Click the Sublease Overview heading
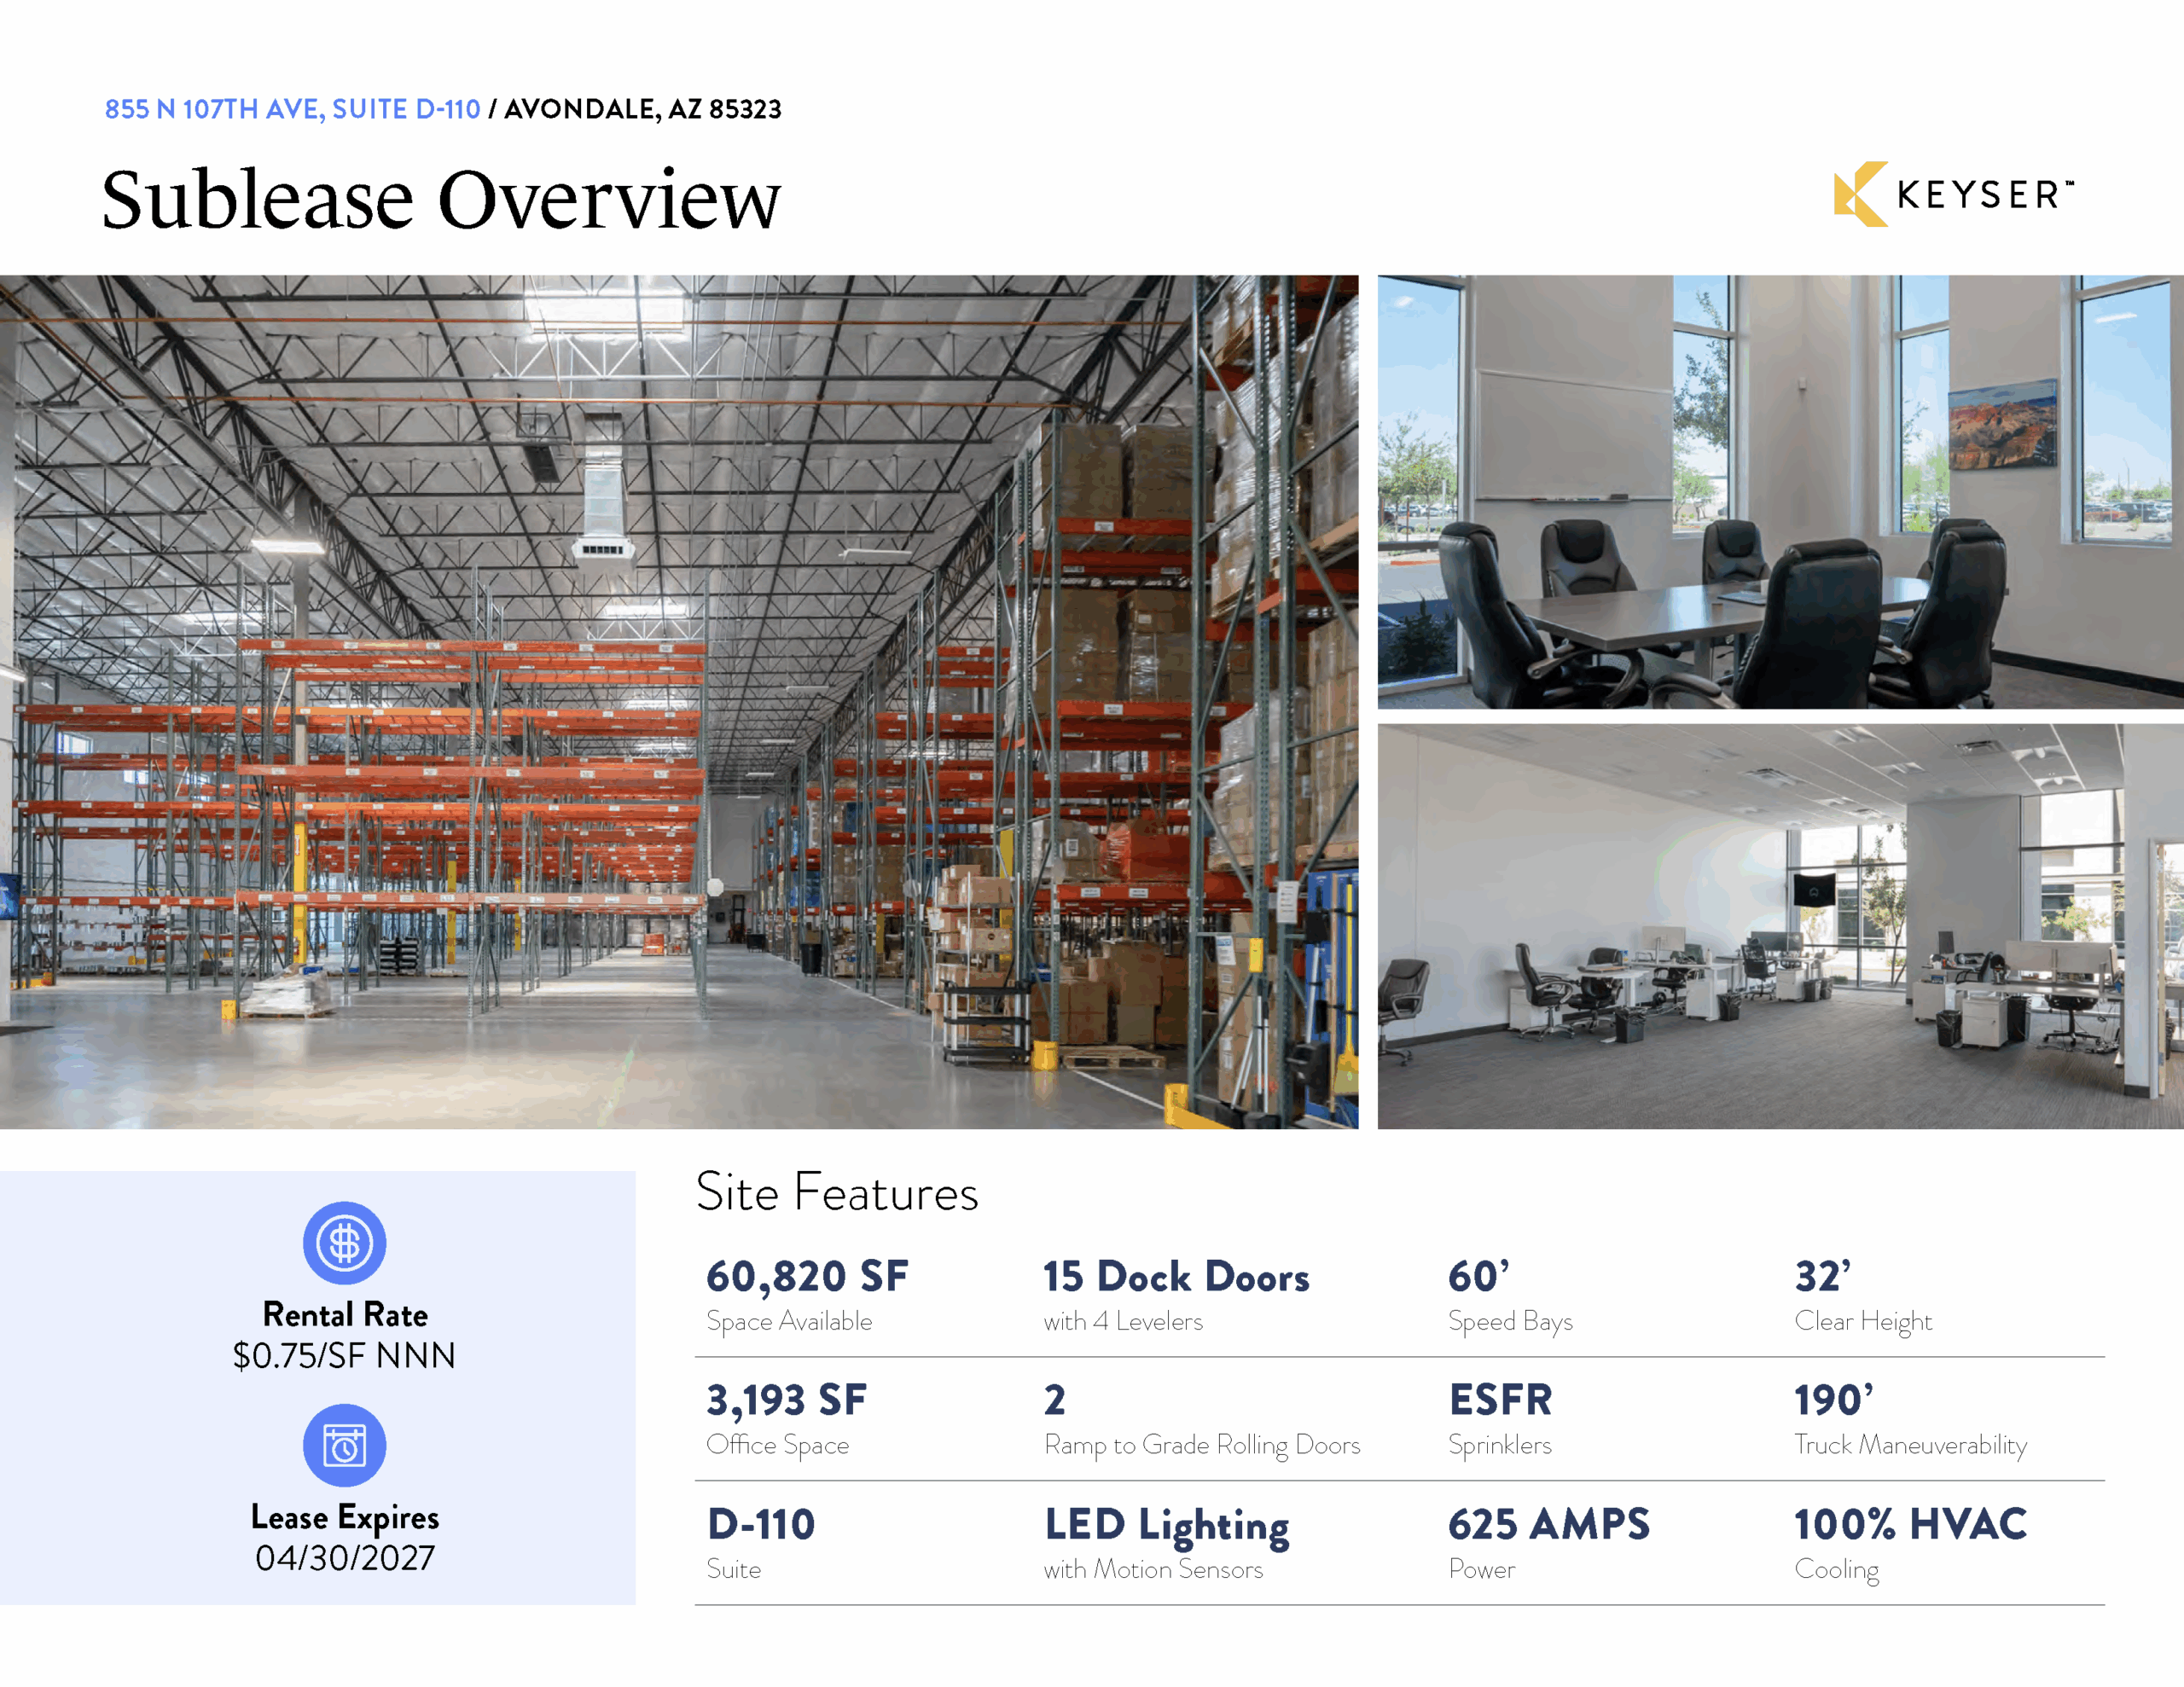 (440, 200)
